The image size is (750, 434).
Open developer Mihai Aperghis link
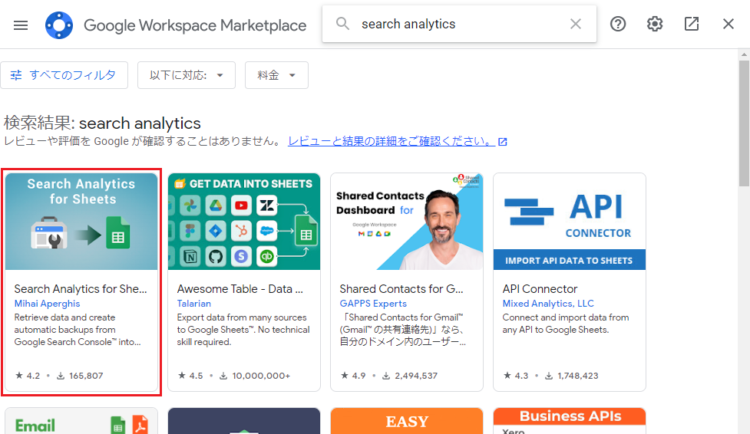(47, 304)
